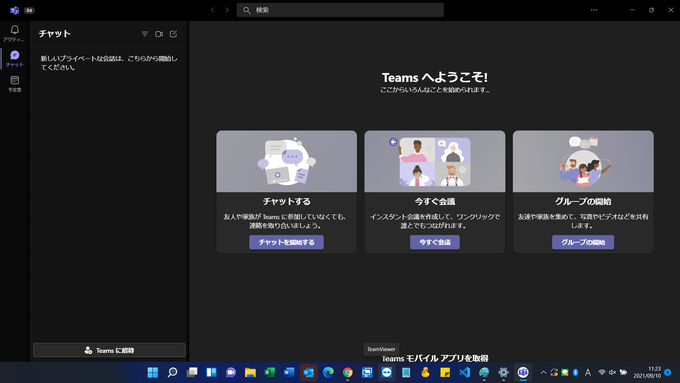The image size is (680, 383).
Task: Click the Bluetooth icon in the system tray
Action: pyautogui.click(x=575, y=372)
